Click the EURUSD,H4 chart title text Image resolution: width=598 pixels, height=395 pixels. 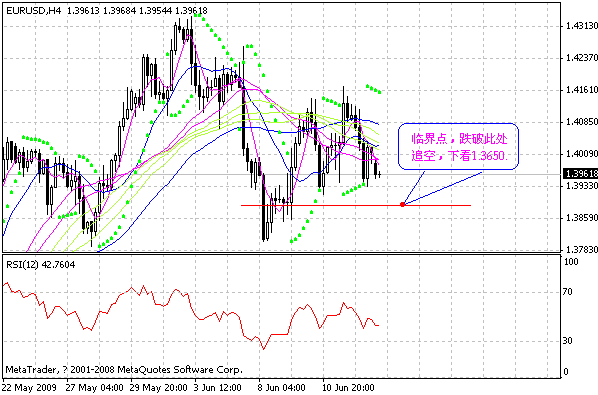[34, 11]
